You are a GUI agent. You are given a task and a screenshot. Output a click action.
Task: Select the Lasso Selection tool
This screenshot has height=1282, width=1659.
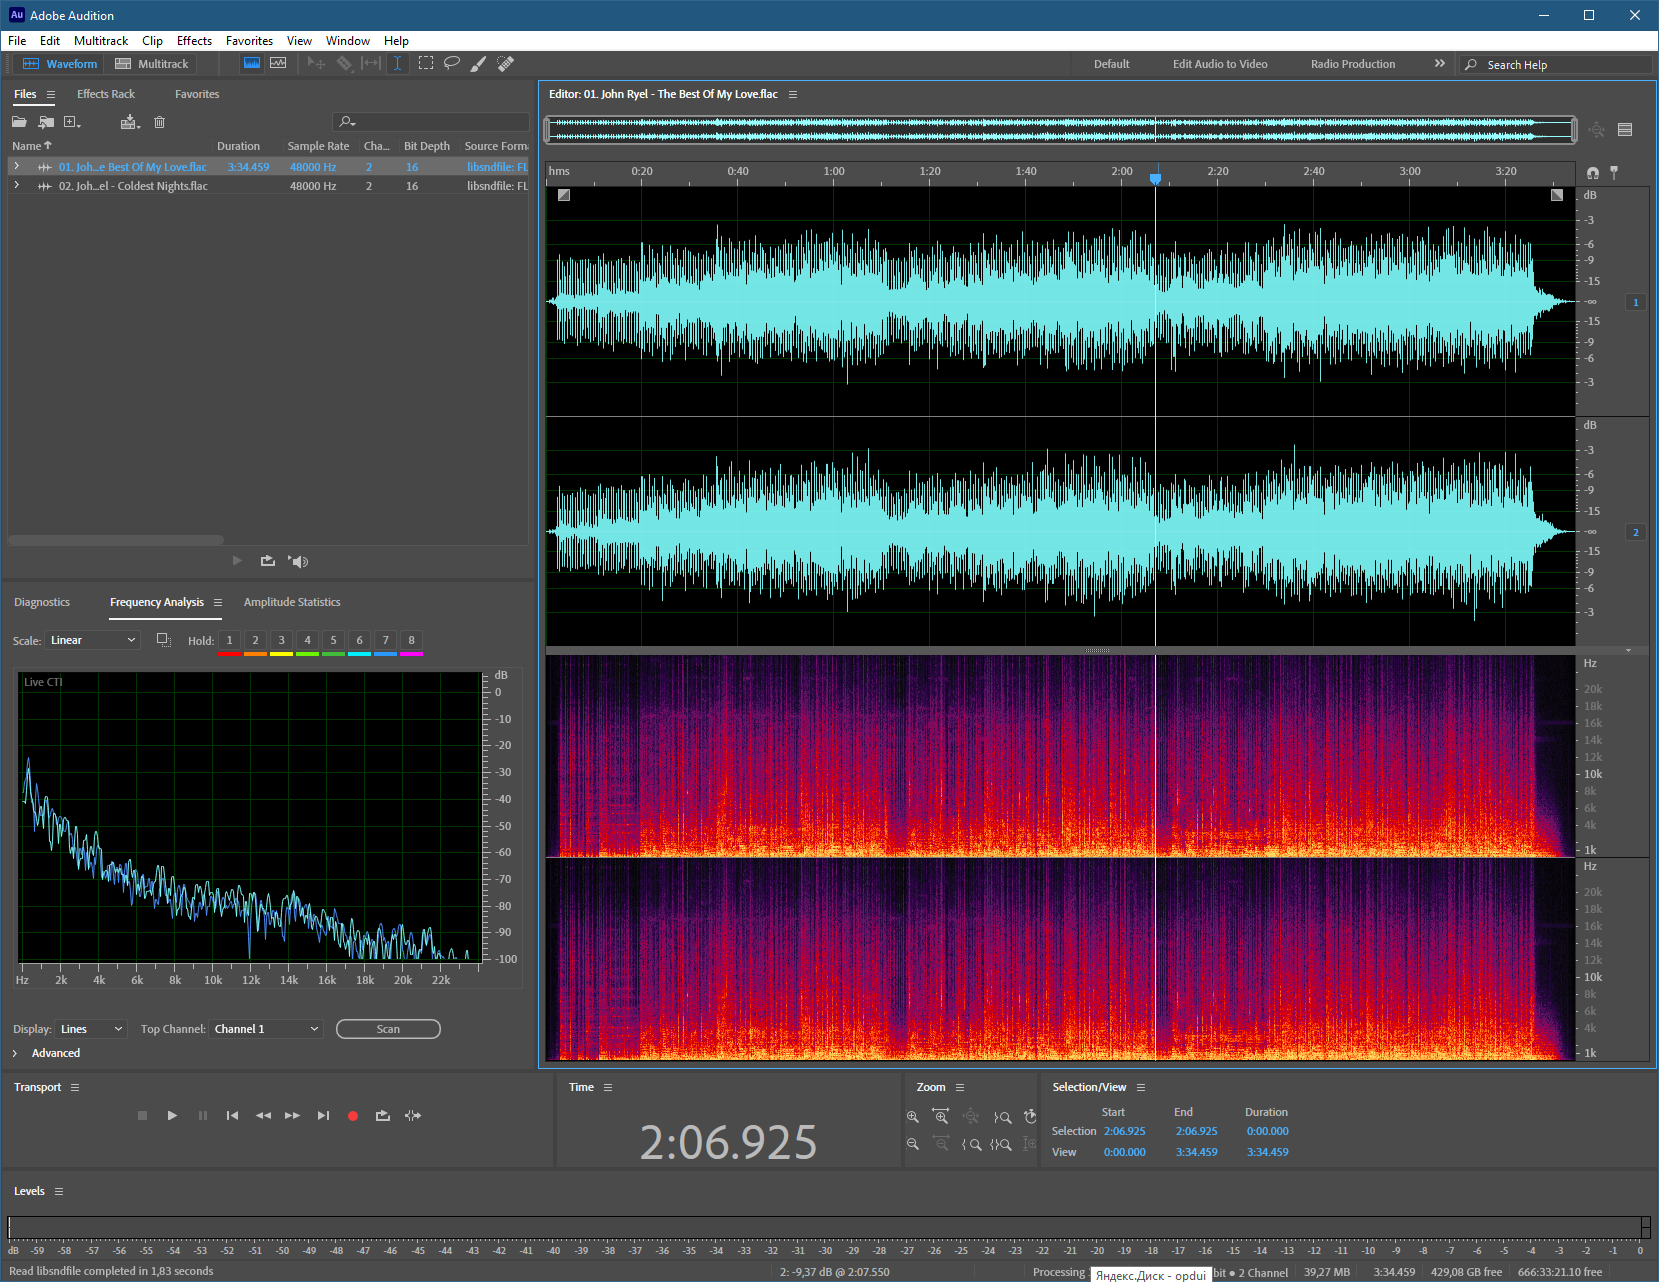[x=452, y=63]
